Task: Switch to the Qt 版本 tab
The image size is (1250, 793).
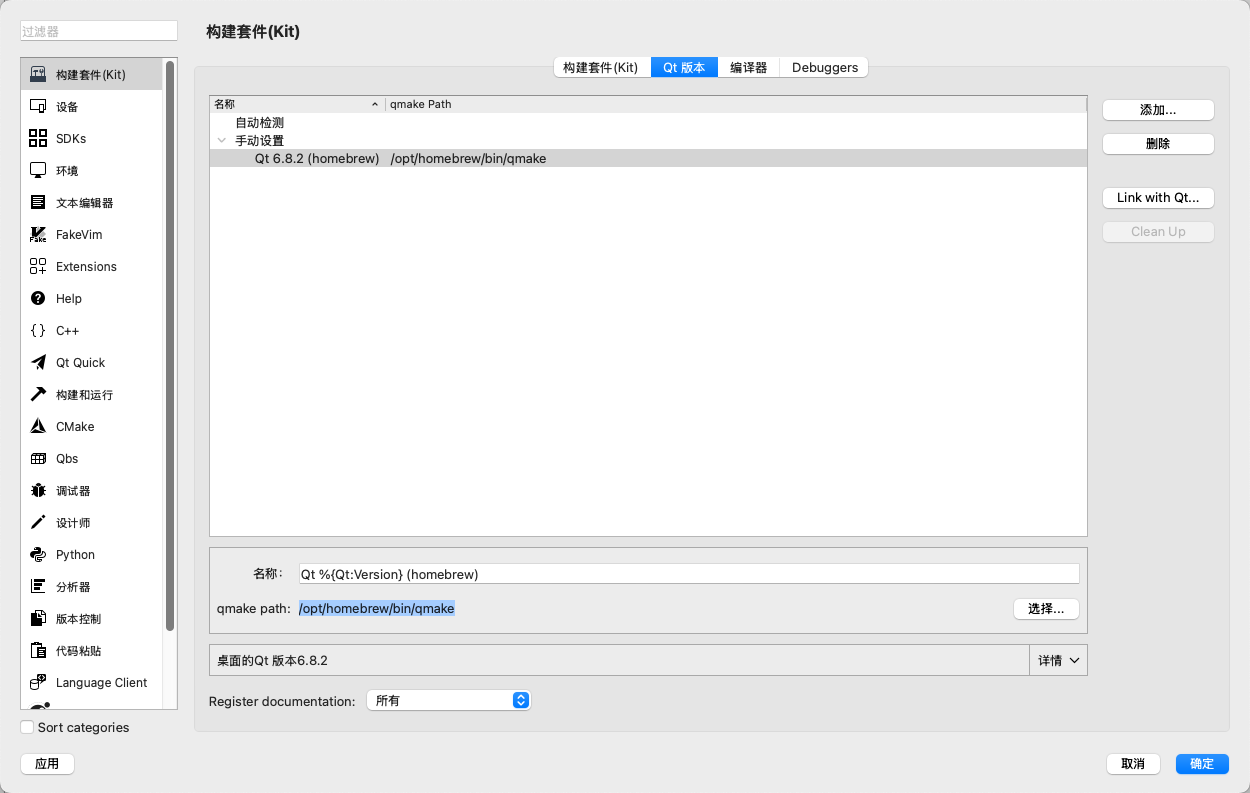Action: [684, 68]
